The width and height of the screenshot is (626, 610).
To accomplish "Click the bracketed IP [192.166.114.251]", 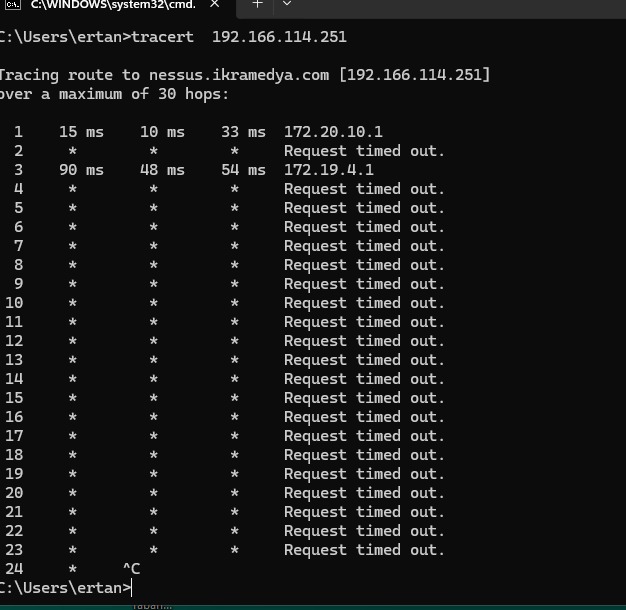I will coord(414,75).
